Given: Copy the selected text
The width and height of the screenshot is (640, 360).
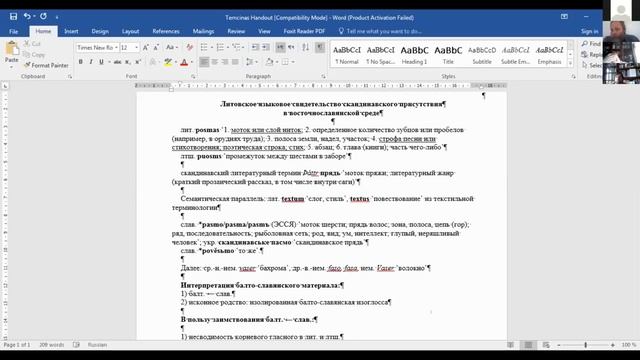Looking at the screenshot, I should coord(34,54).
